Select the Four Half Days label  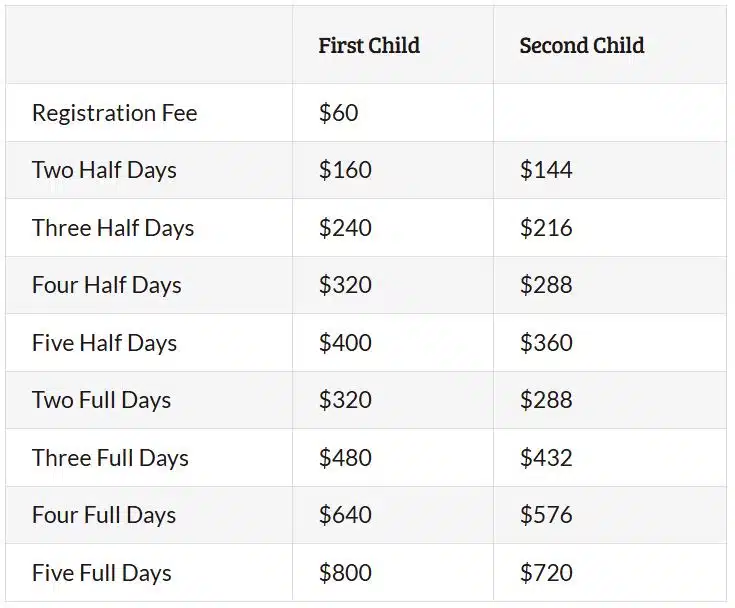click(x=106, y=285)
